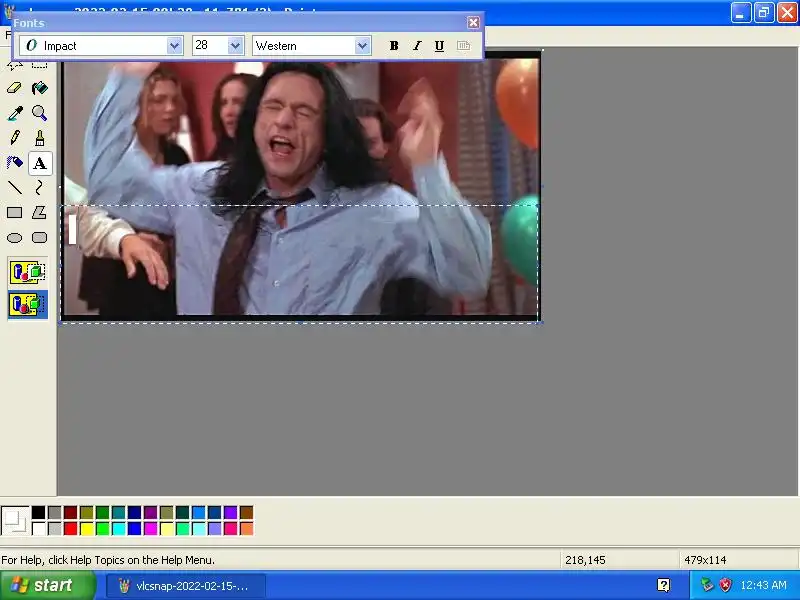This screenshot has height=600, width=800.
Task: Click the greyed vertical text icon in Fonts bar
Action: tap(463, 46)
